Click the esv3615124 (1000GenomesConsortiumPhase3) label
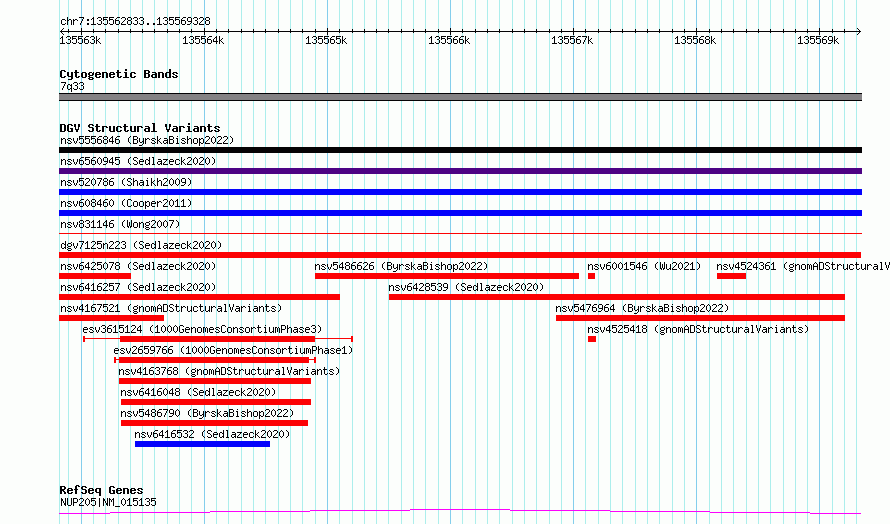Screen dimensions: 890x524 coord(202,329)
